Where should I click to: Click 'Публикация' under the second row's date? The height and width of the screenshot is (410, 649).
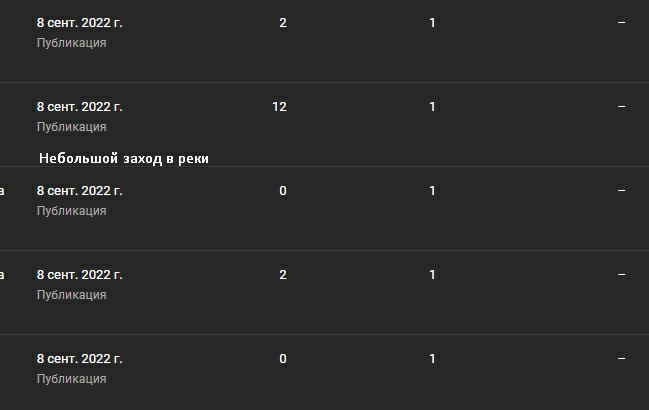pos(71,127)
